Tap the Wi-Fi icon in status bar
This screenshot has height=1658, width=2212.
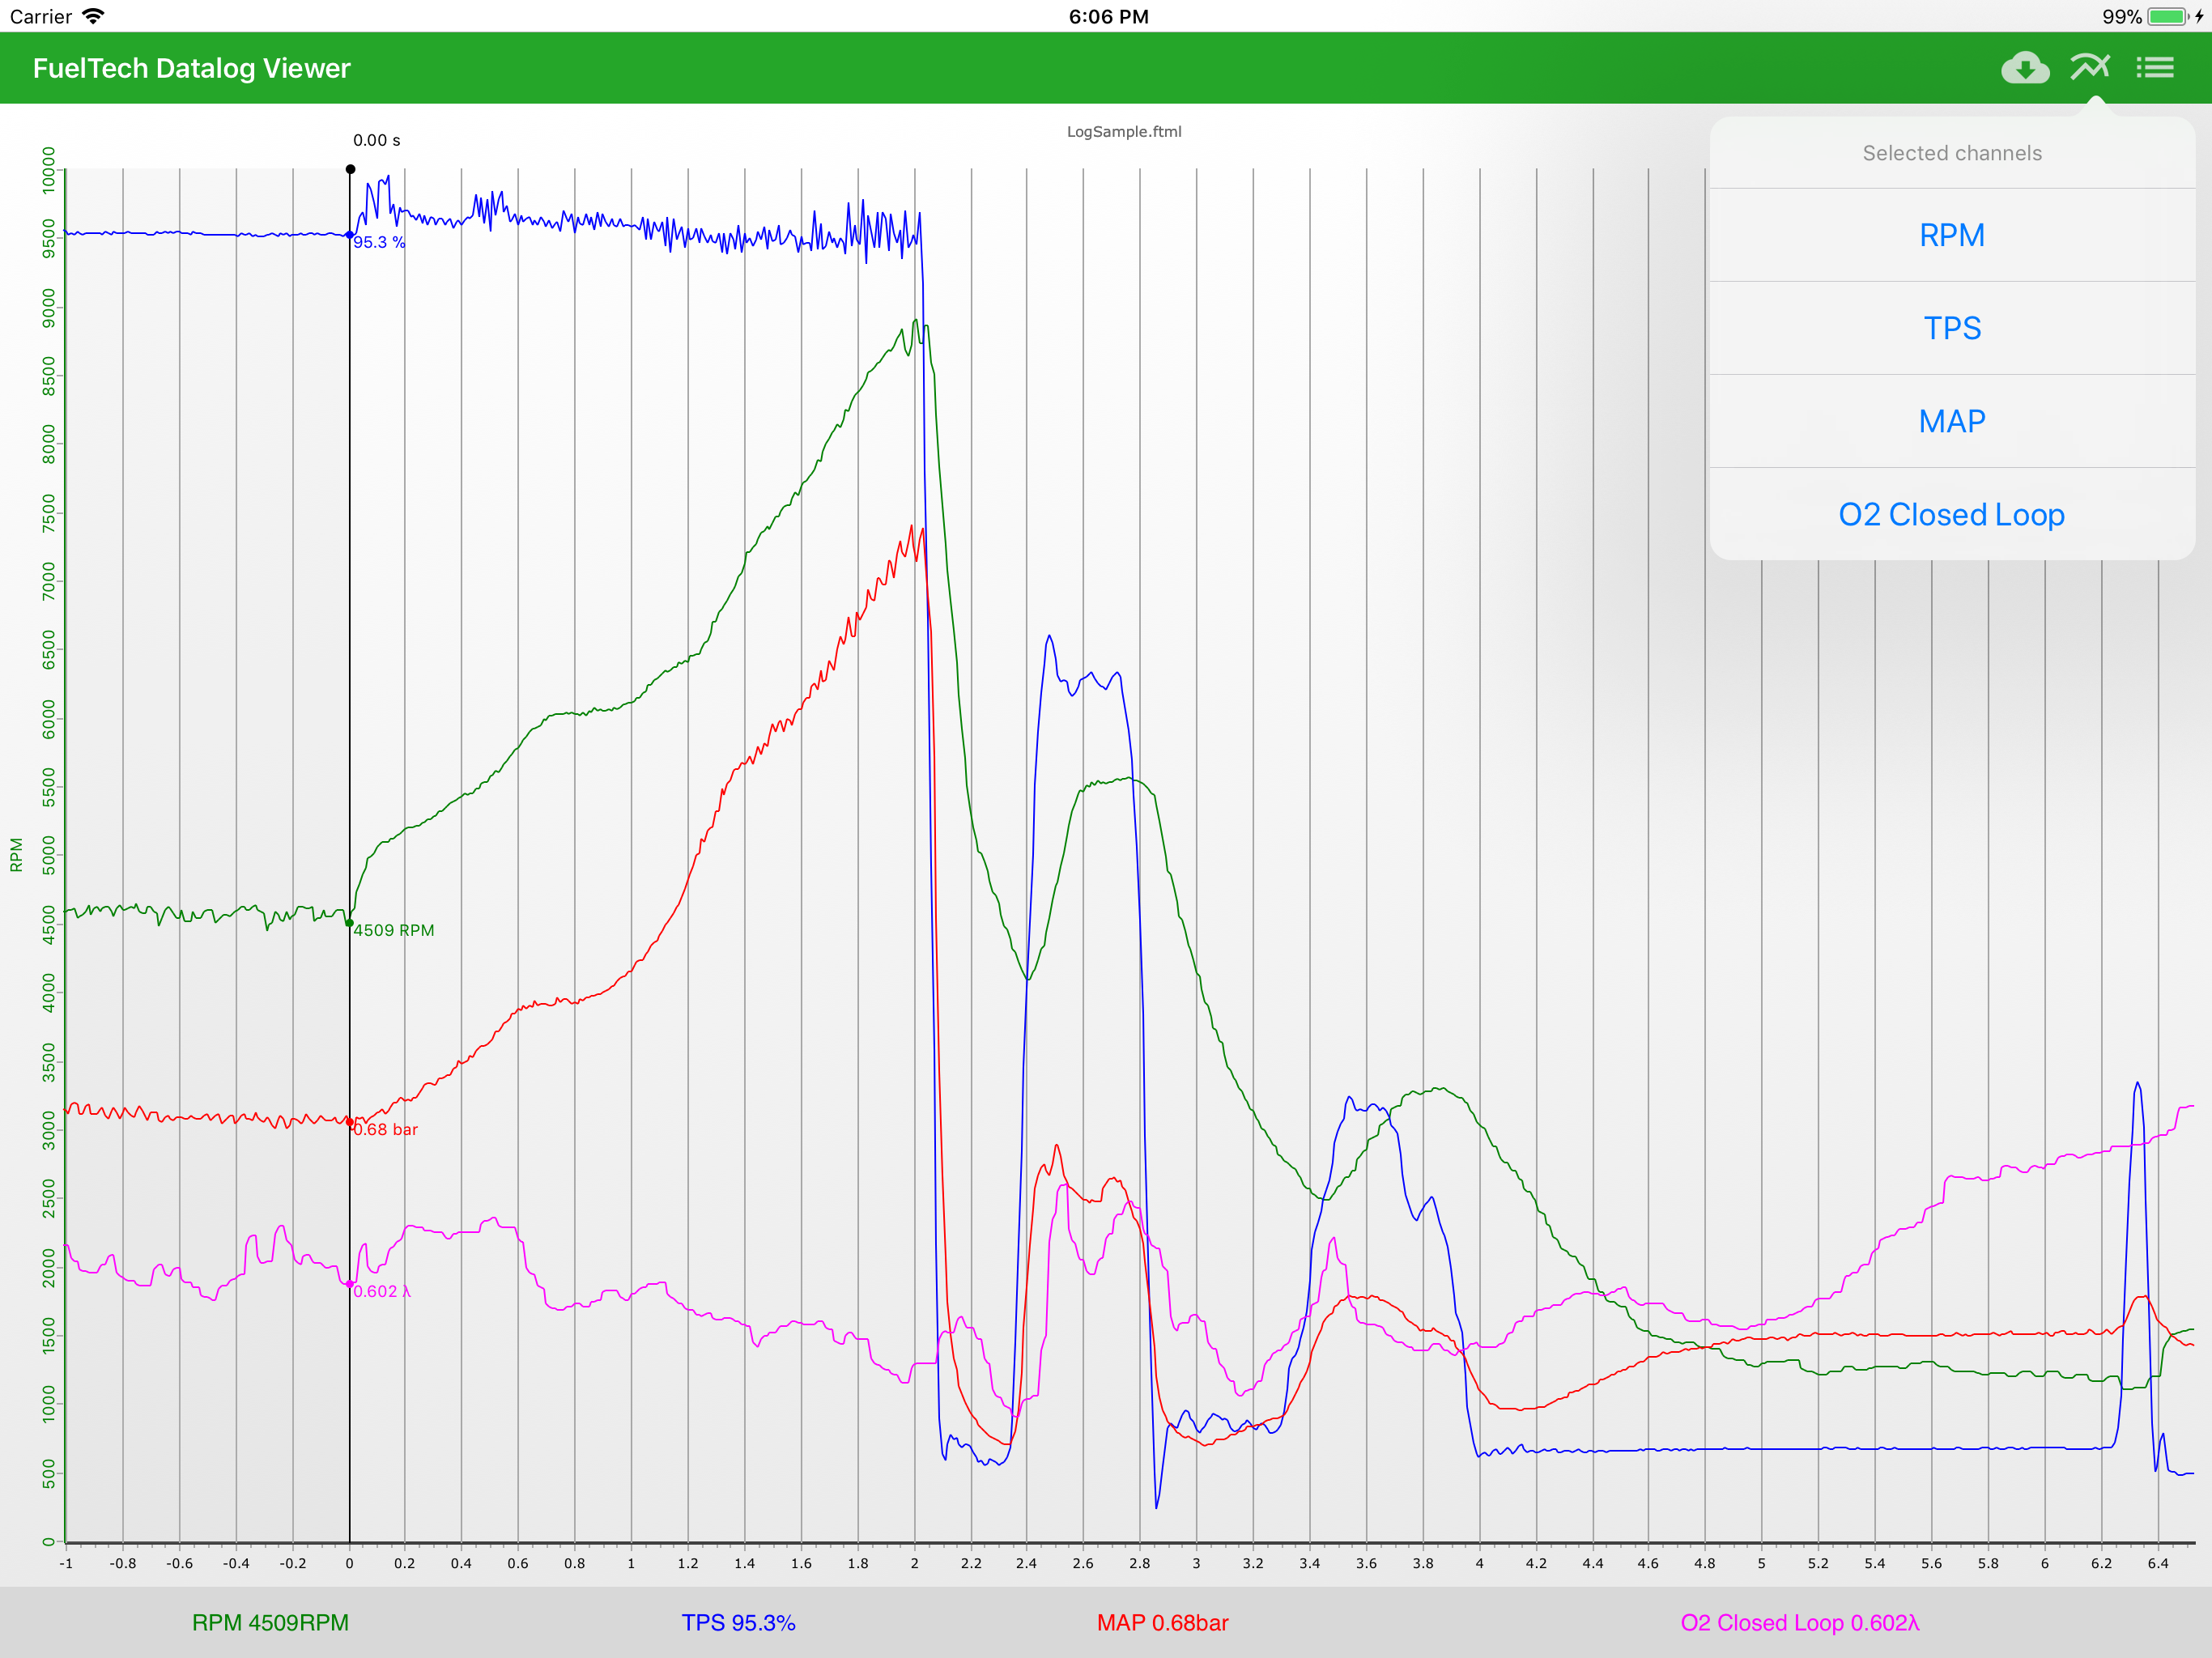tap(93, 16)
